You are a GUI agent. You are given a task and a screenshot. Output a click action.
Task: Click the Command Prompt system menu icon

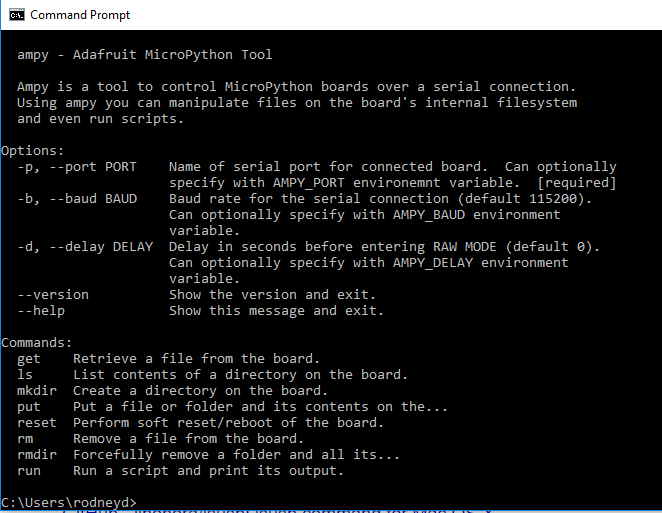point(15,15)
